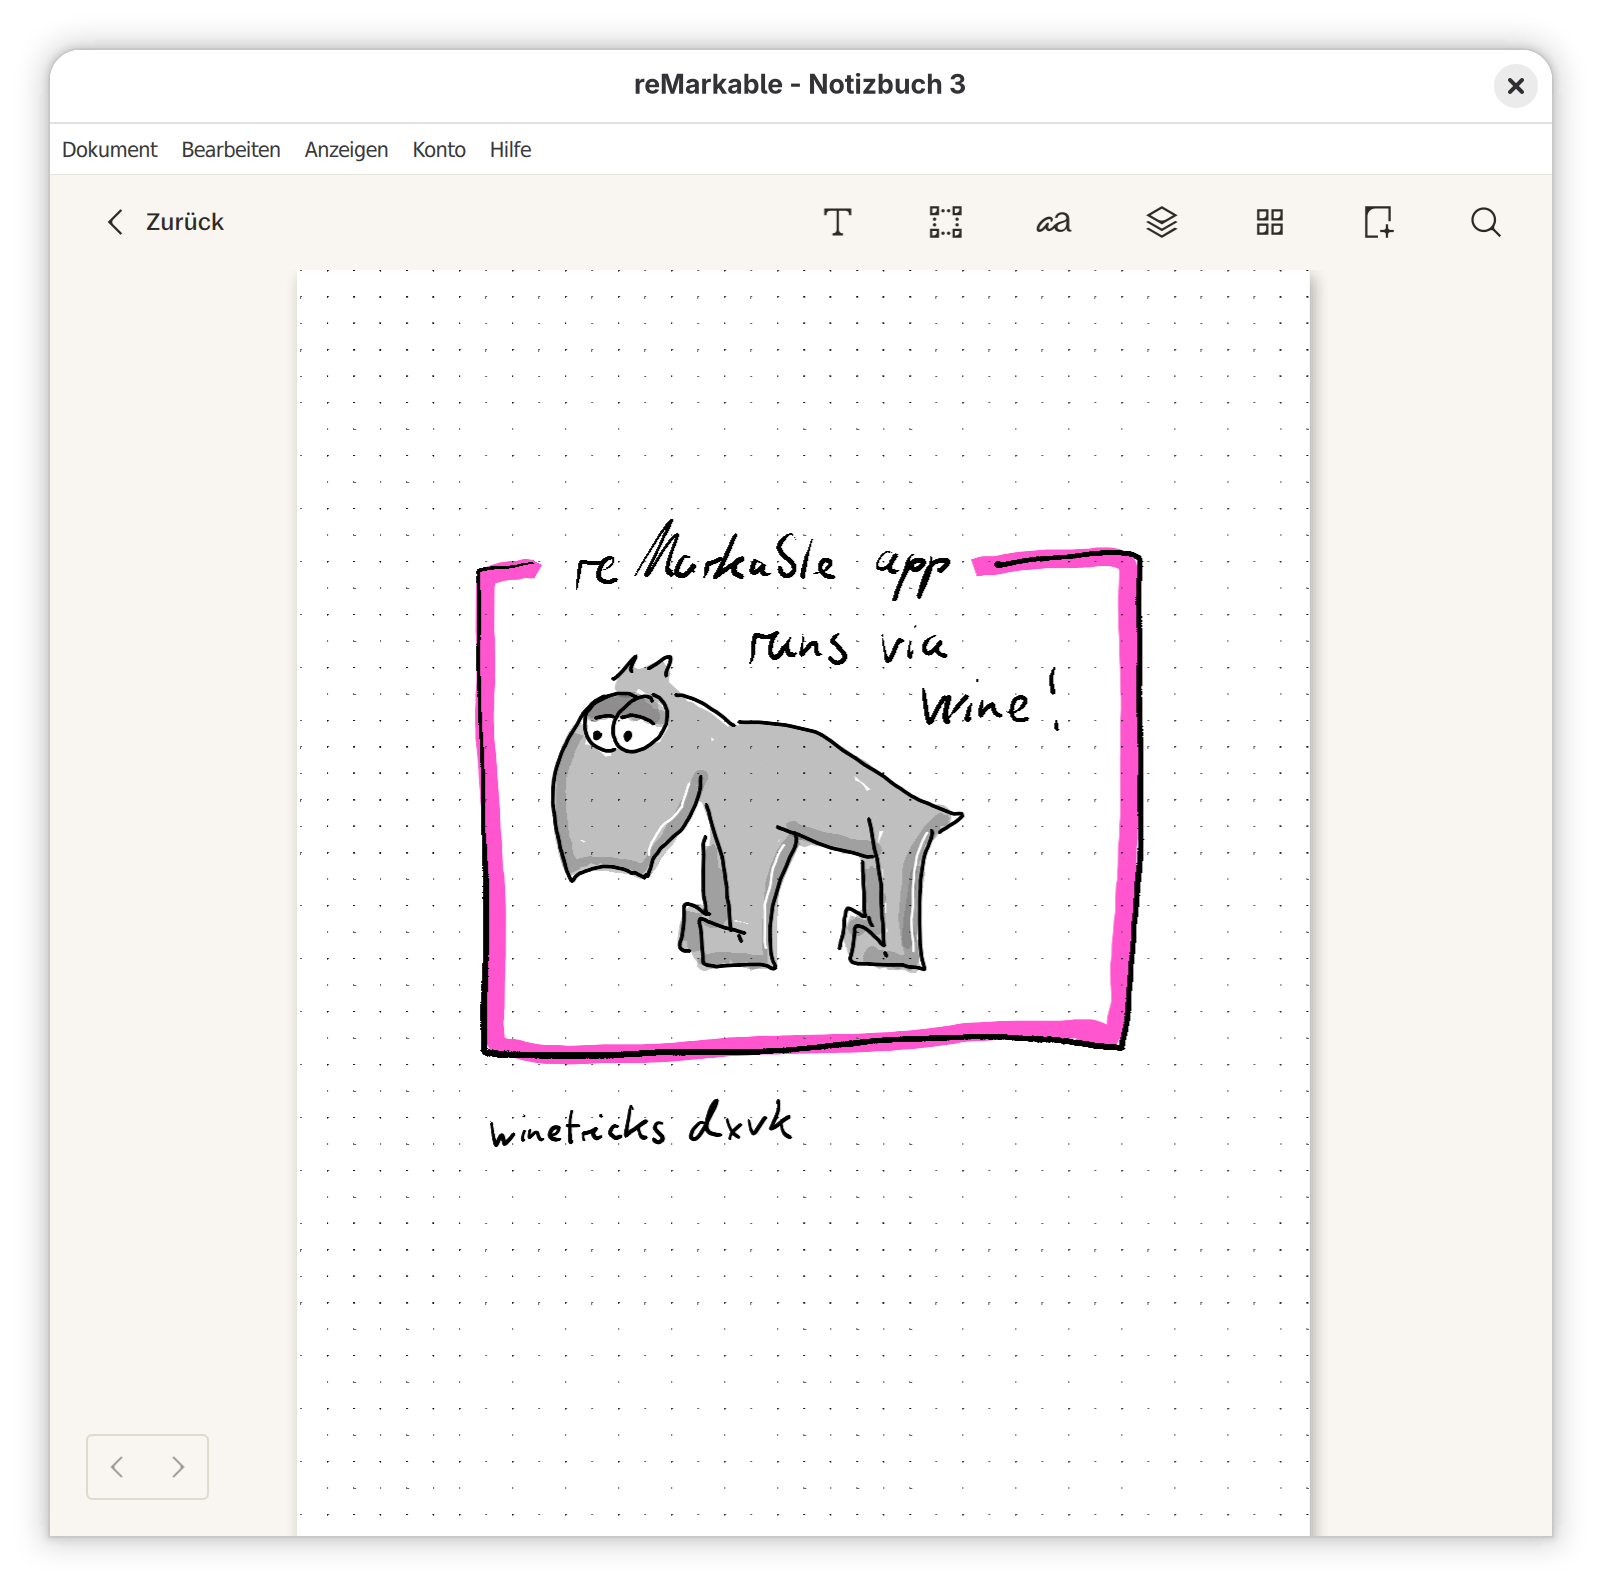Screen dimensions: 1602x1586
Task: Open the layers panel icon
Action: 1161,222
